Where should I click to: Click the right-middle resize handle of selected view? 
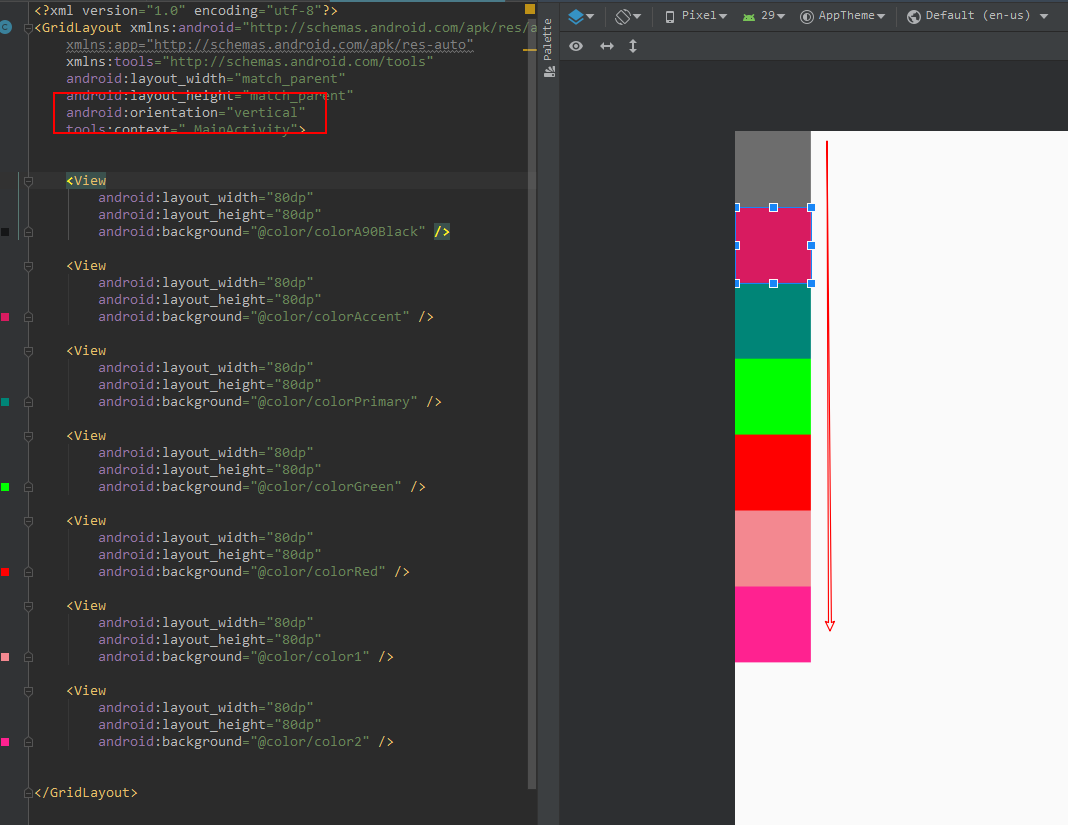[x=811, y=245]
